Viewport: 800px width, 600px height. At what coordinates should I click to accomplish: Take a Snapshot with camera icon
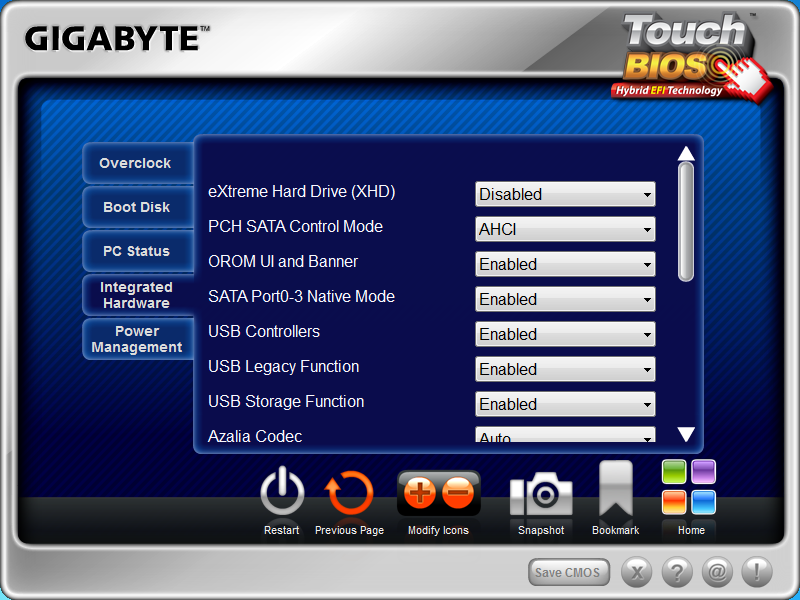(541, 493)
